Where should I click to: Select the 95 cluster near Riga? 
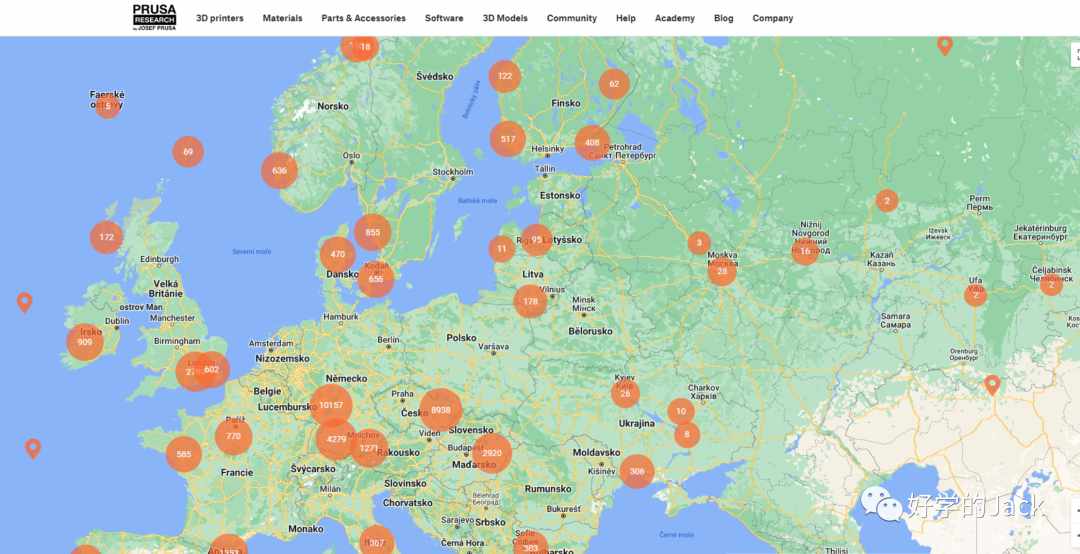click(x=537, y=240)
